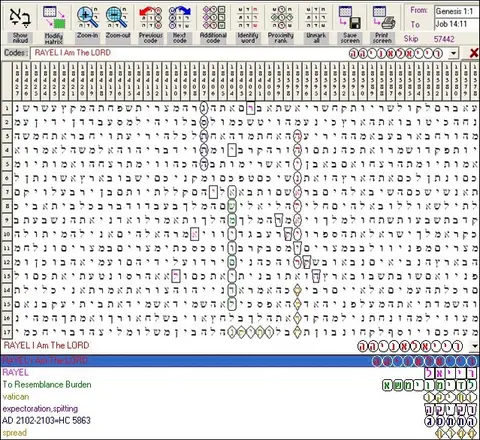Click the Hebrew letters beside the RAYEL entry
The height and width of the screenshot is (440, 480).
[x=451, y=373]
